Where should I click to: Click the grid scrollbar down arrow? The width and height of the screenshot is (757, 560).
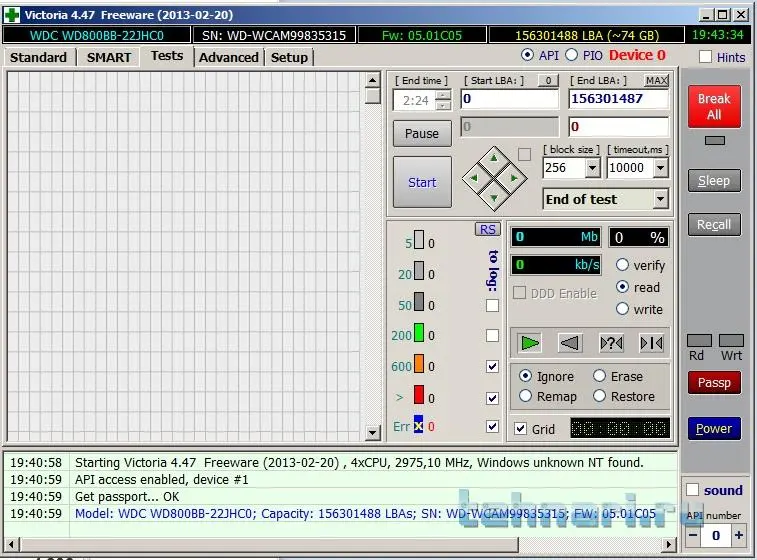(x=372, y=432)
